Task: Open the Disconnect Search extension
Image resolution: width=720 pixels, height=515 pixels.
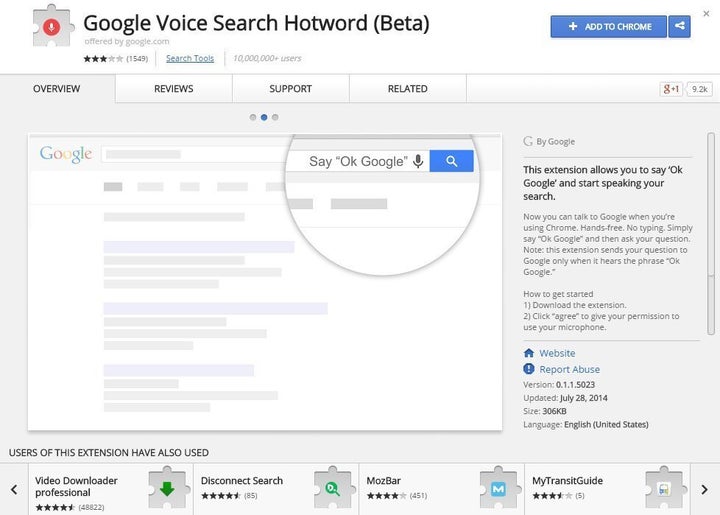Action: point(276,489)
